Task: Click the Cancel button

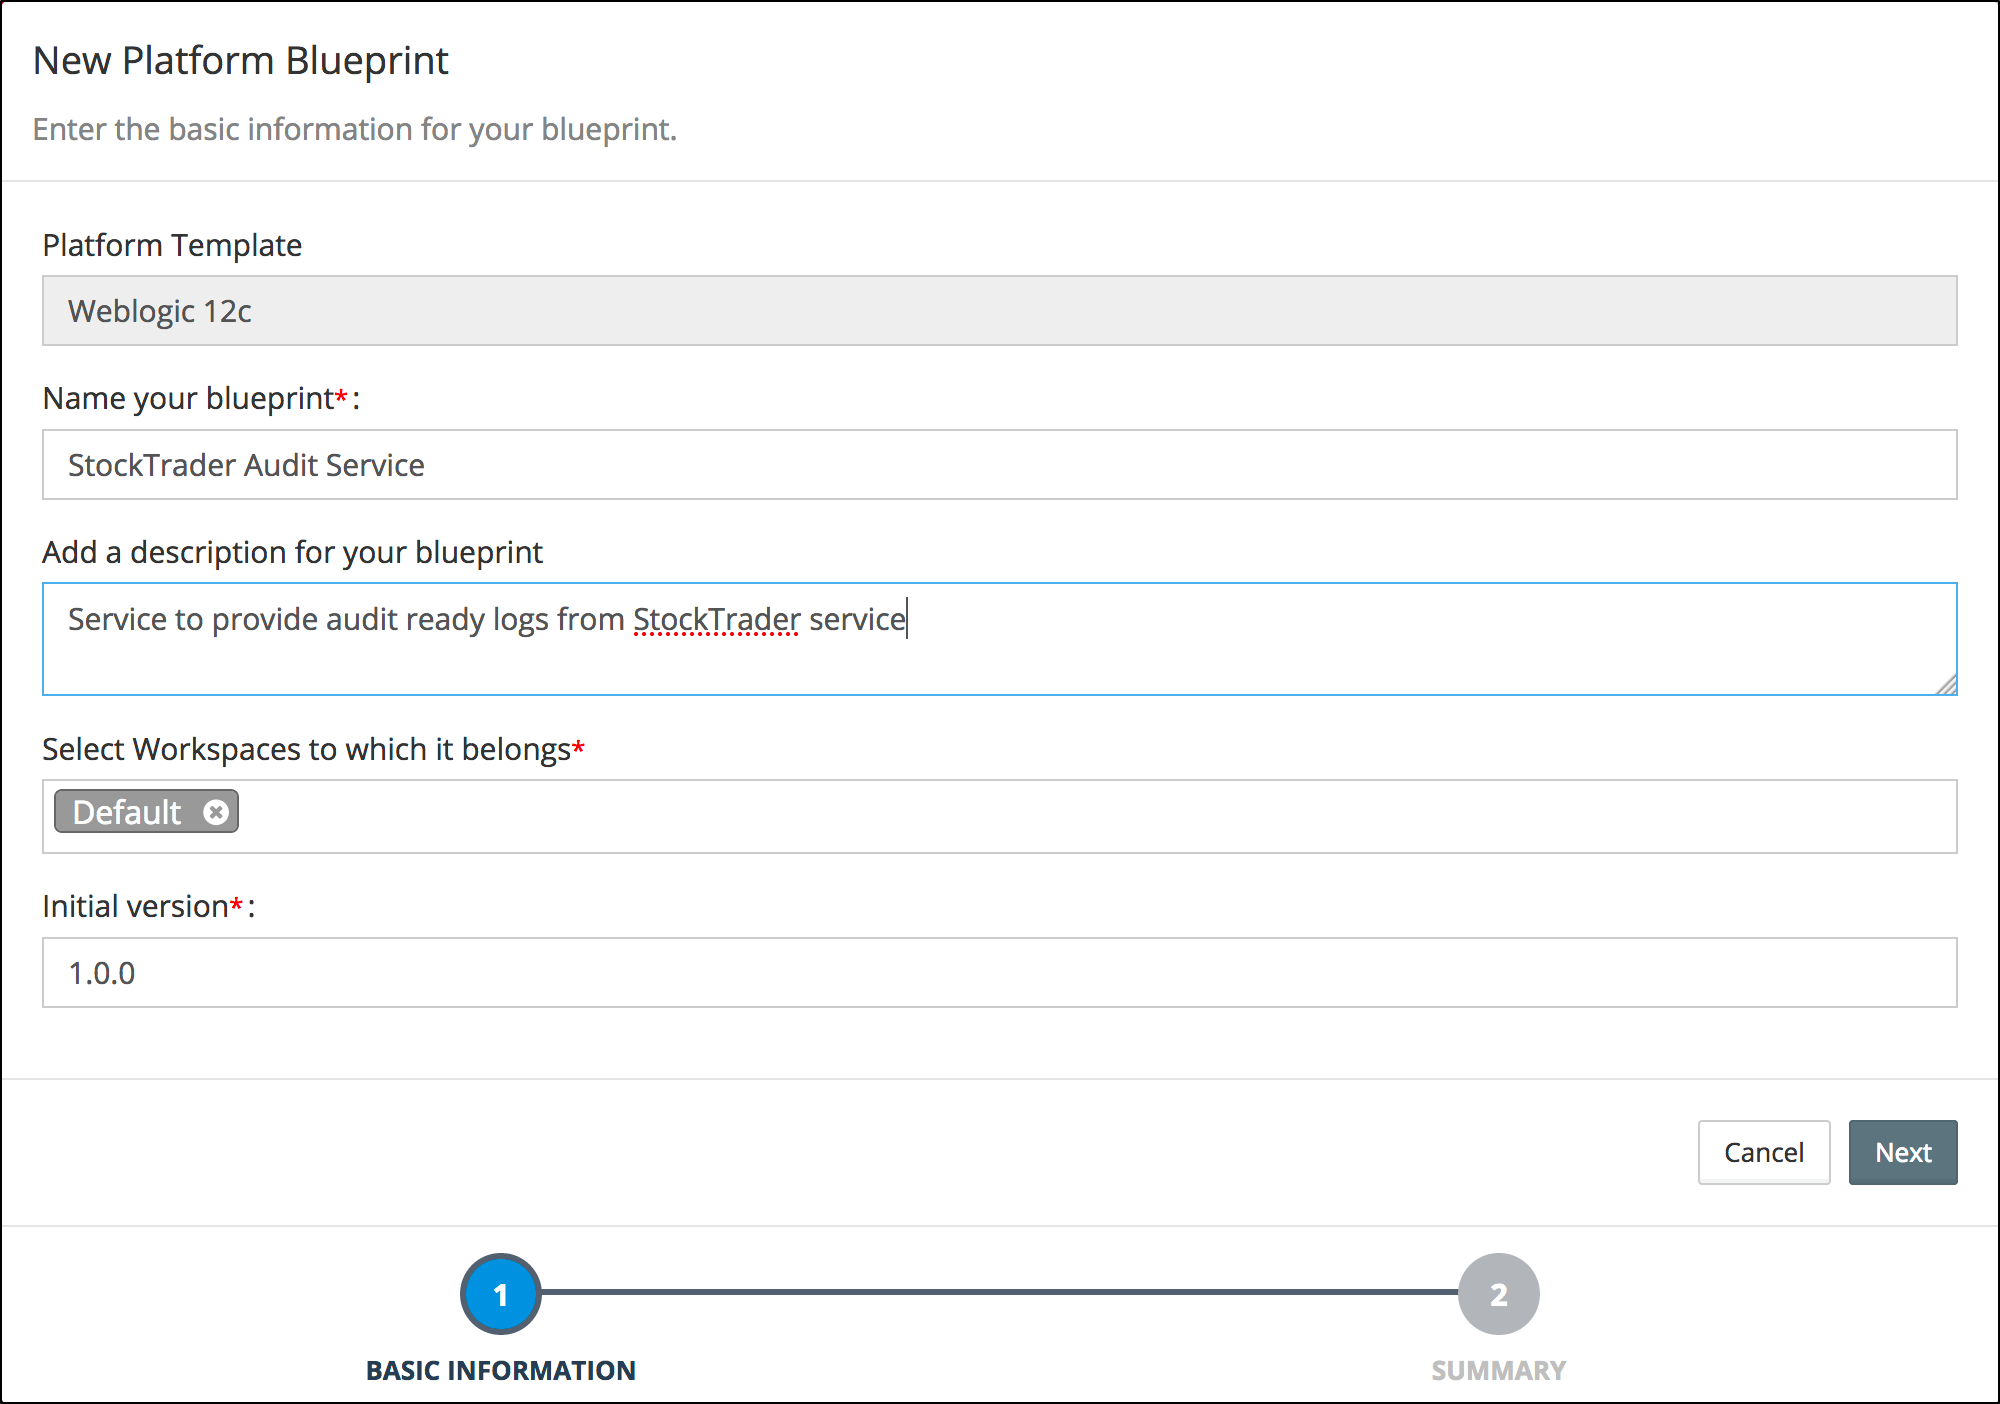Action: (1763, 1152)
